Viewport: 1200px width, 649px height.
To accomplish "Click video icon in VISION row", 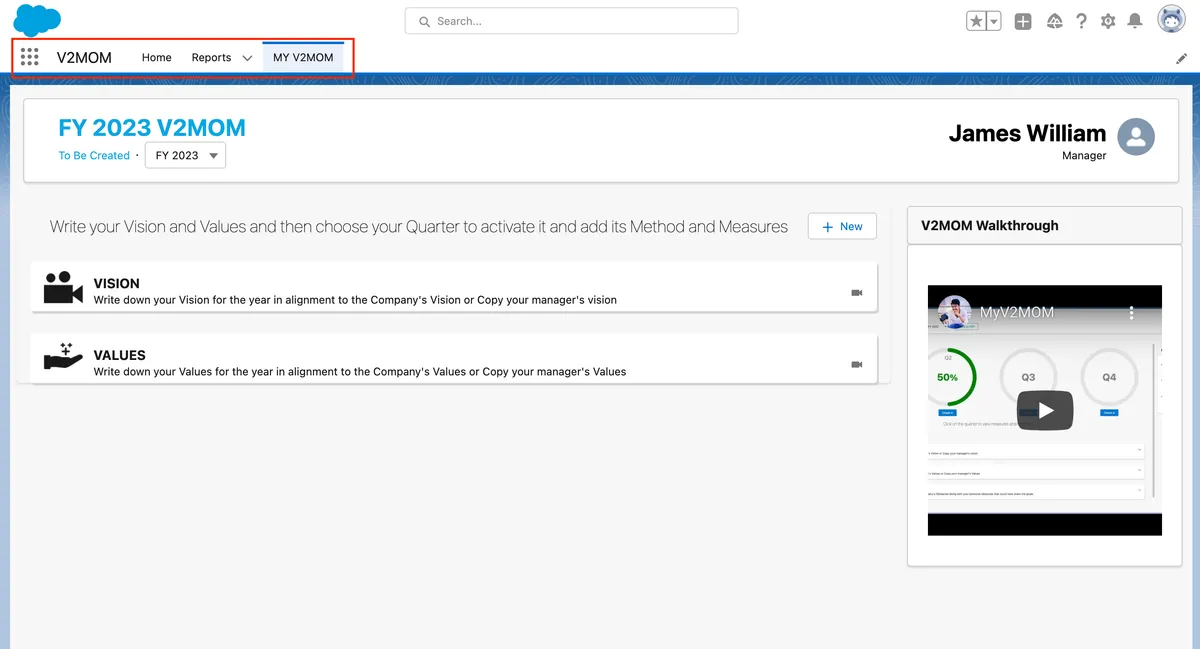I will (x=856, y=292).
